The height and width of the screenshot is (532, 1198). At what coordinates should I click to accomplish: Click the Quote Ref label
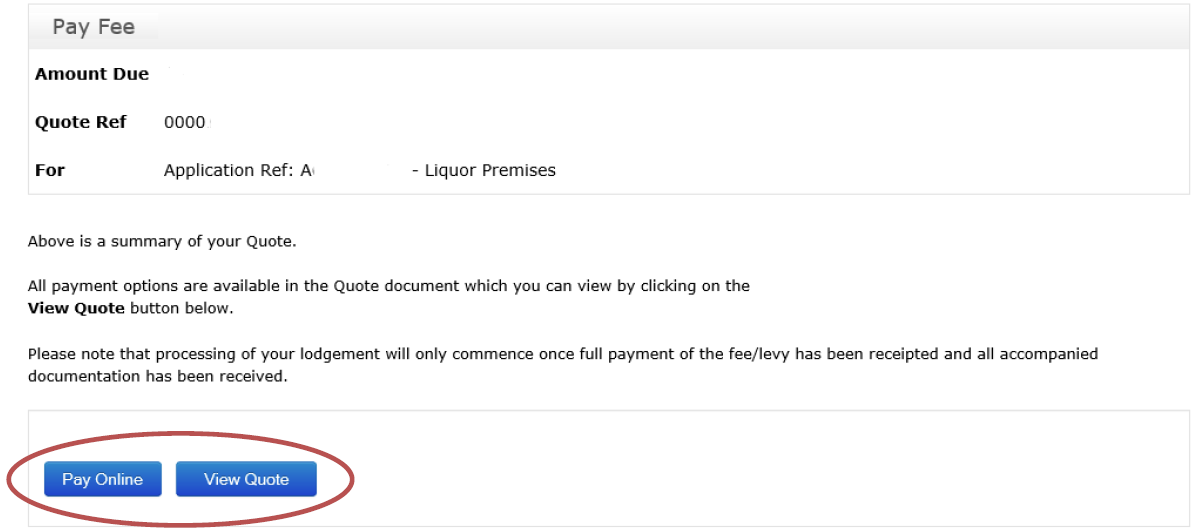[80, 122]
